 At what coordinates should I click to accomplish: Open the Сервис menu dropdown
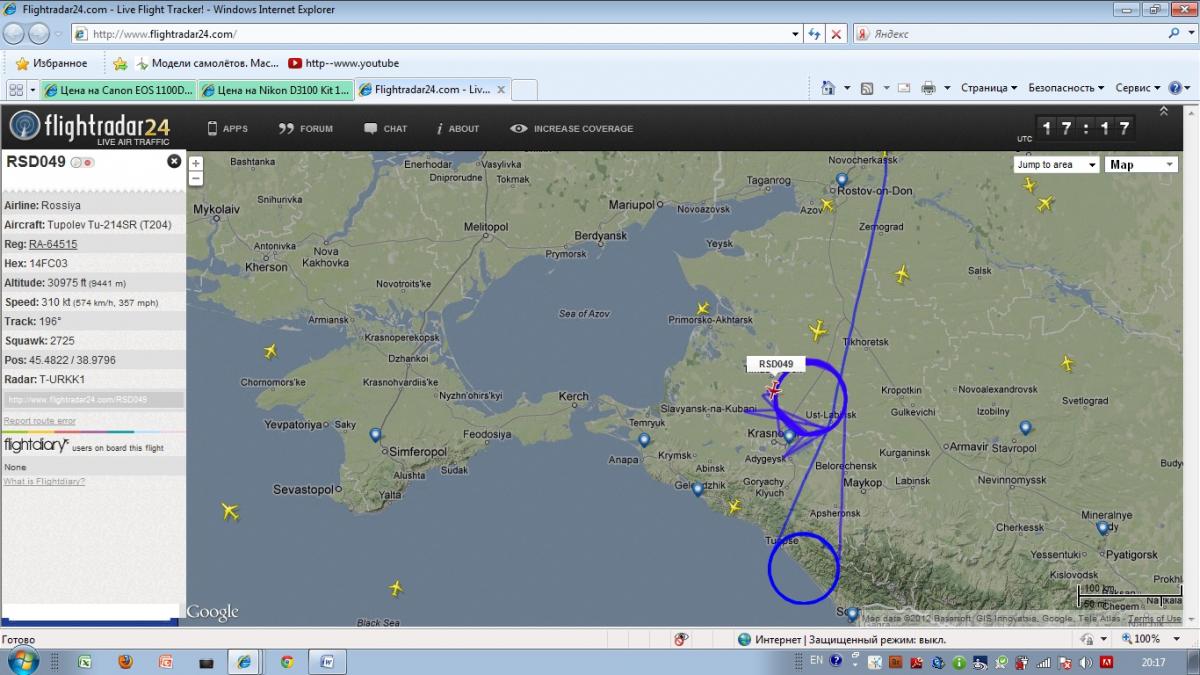[x=1138, y=88]
